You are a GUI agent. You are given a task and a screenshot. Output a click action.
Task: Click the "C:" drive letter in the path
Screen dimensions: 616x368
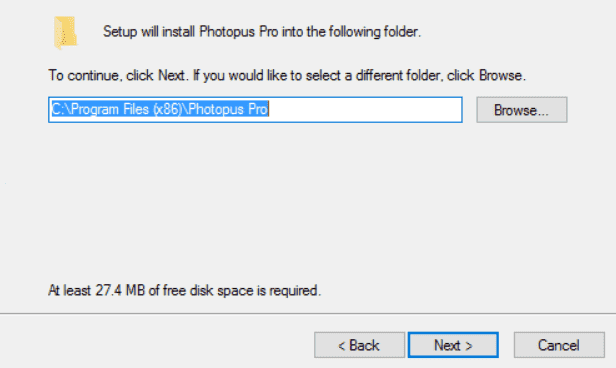pyautogui.click(x=57, y=109)
